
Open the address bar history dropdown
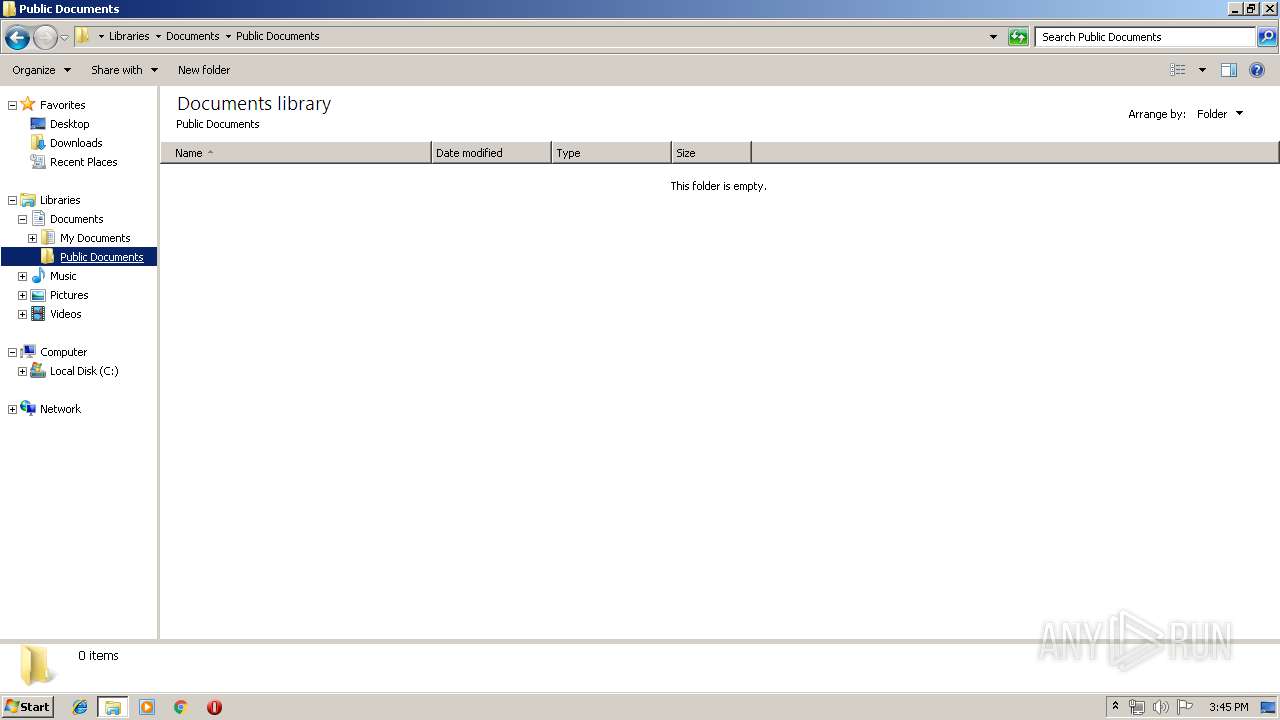pos(993,37)
